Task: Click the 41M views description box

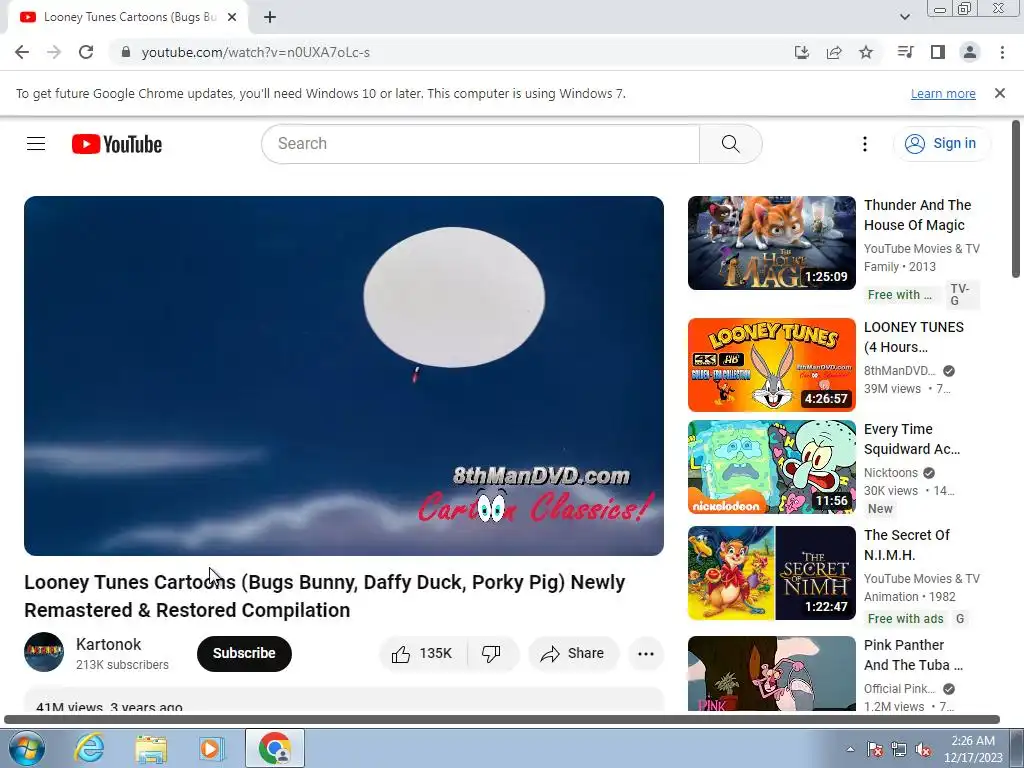Action: click(344, 699)
